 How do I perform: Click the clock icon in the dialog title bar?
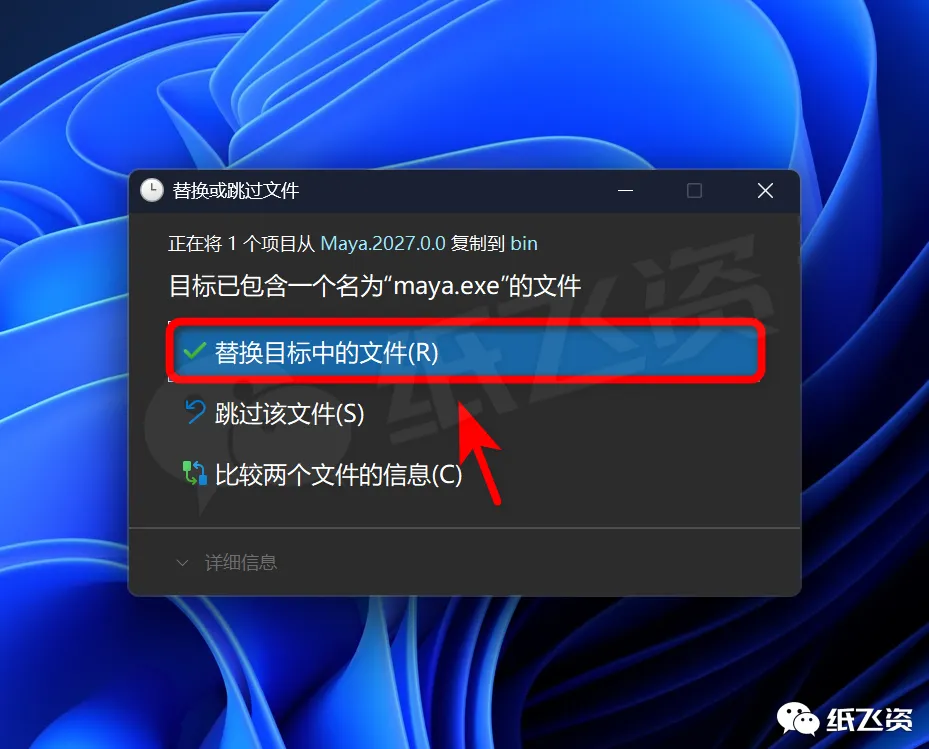pyautogui.click(x=152, y=190)
